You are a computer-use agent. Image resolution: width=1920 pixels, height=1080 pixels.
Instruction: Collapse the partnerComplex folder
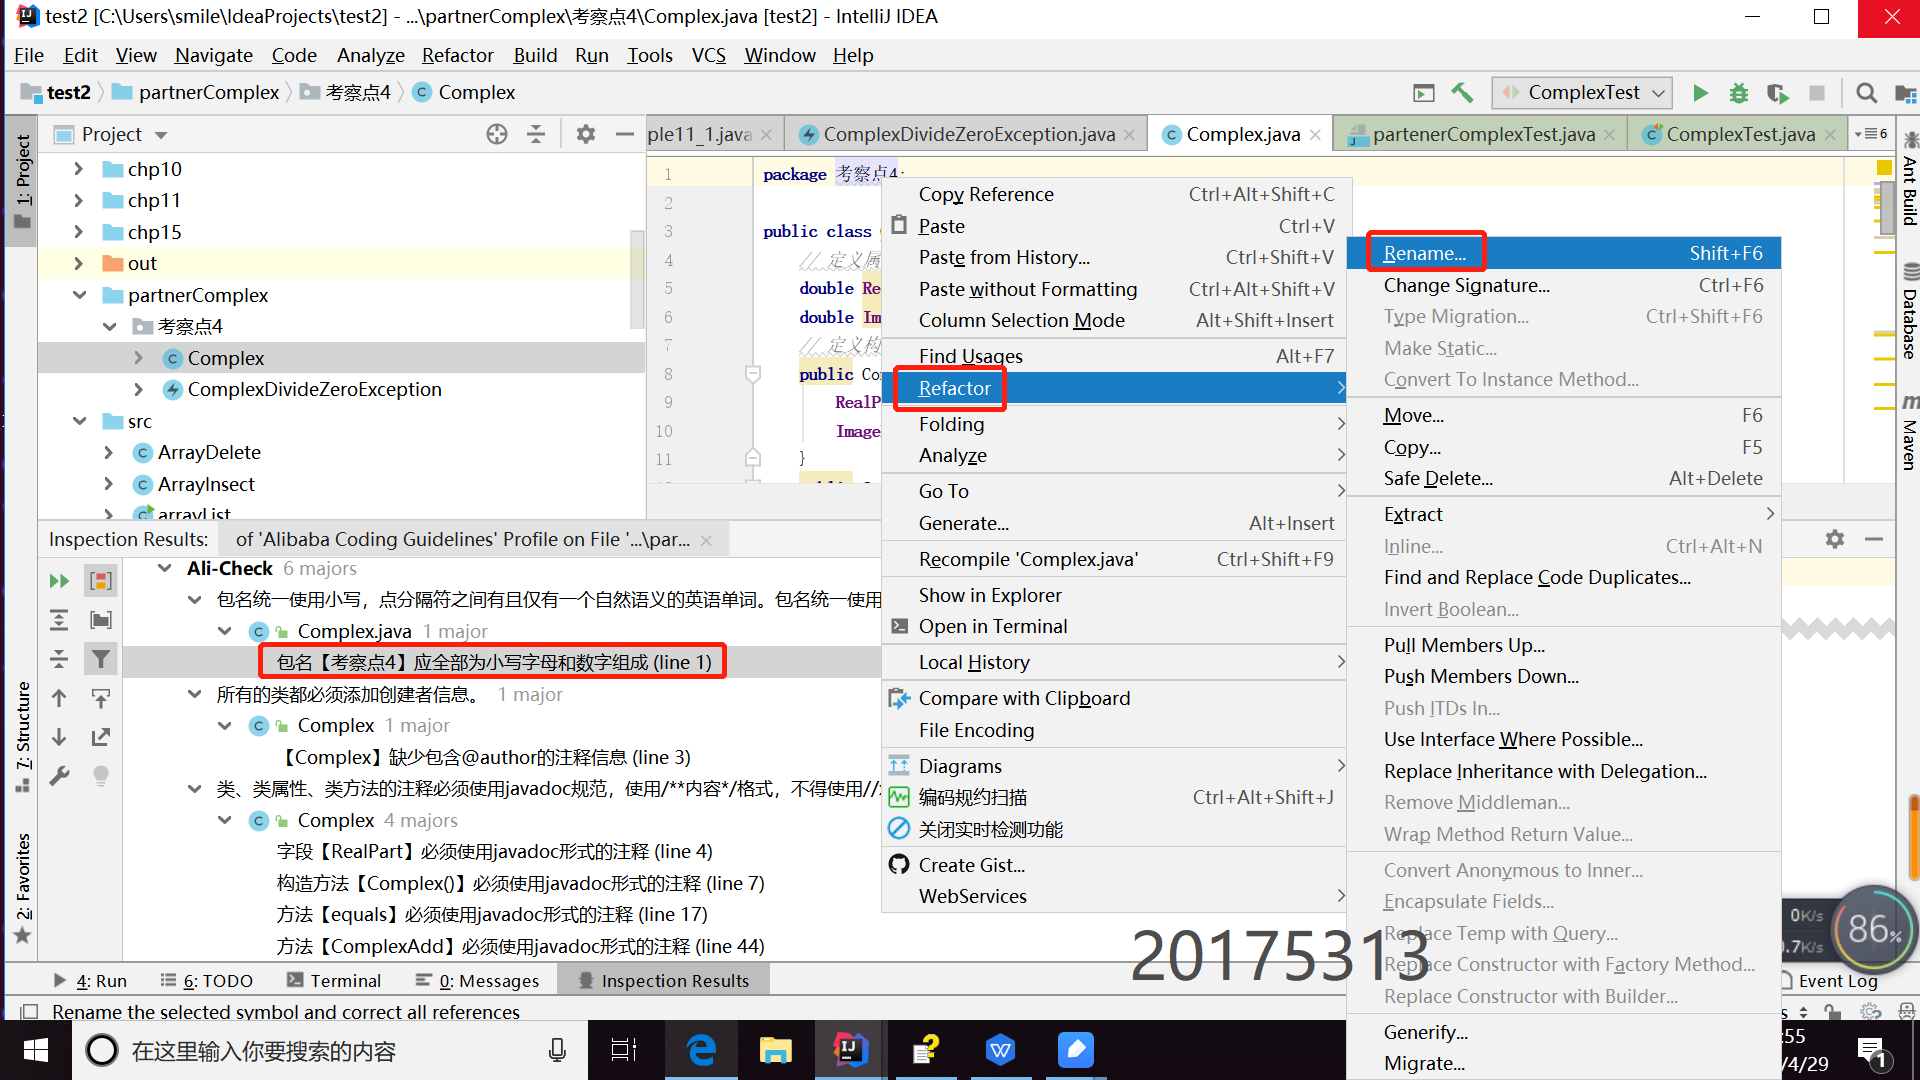78,295
